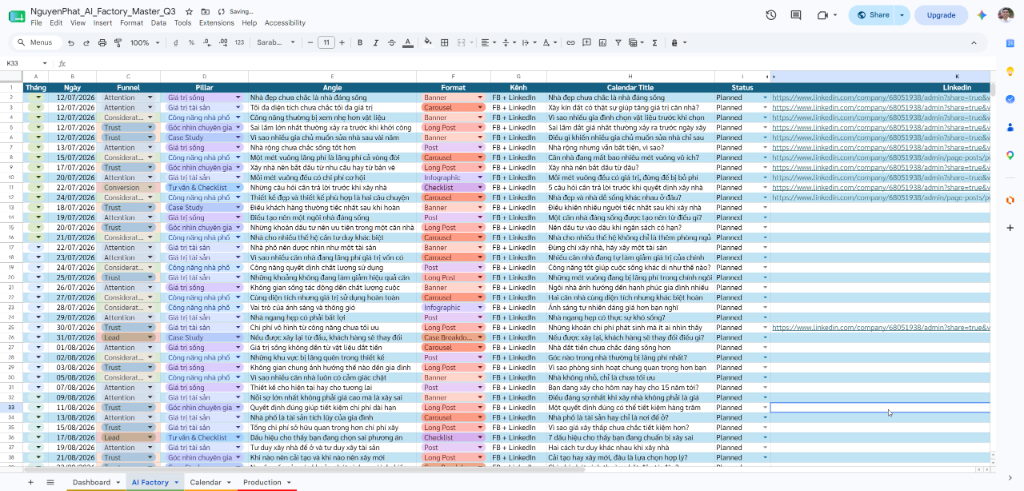Click the Undo icon
The height and width of the screenshot is (491, 1024).
click(x=71, y=43)
